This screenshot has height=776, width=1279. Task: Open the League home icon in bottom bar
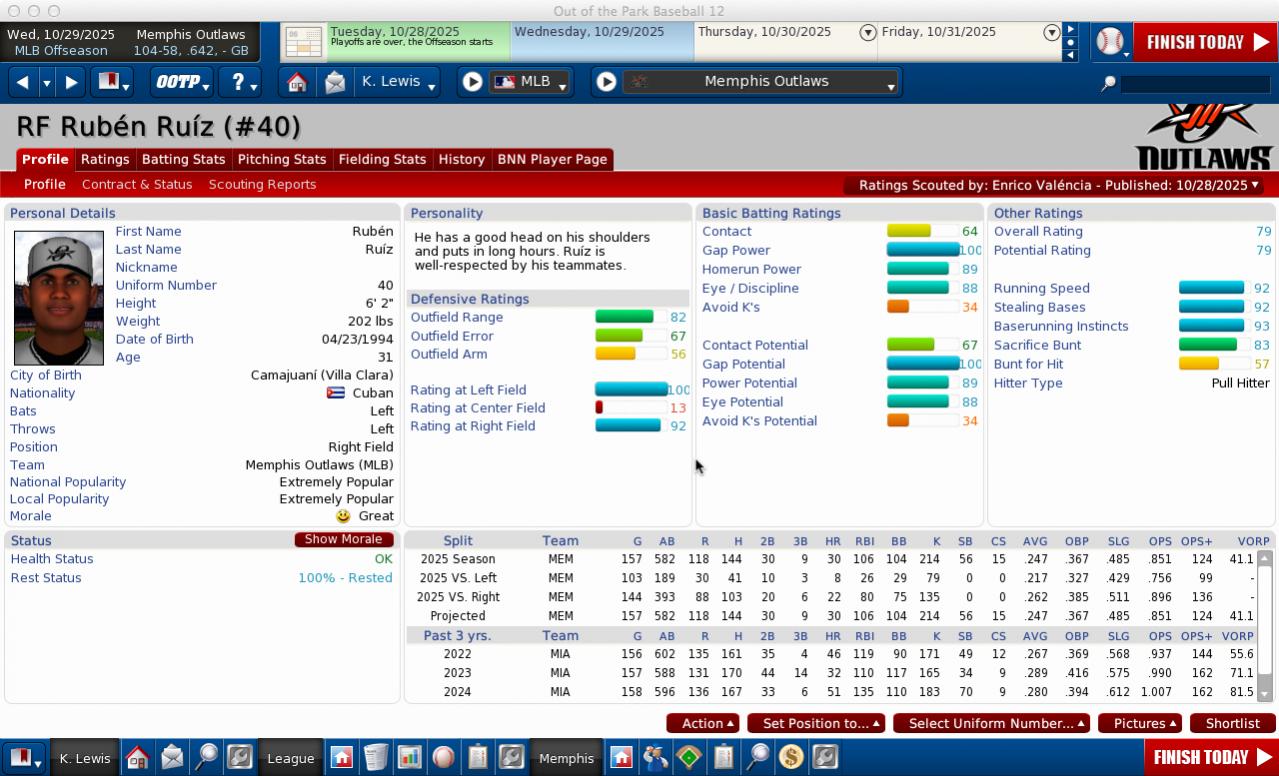coord(342,758)
